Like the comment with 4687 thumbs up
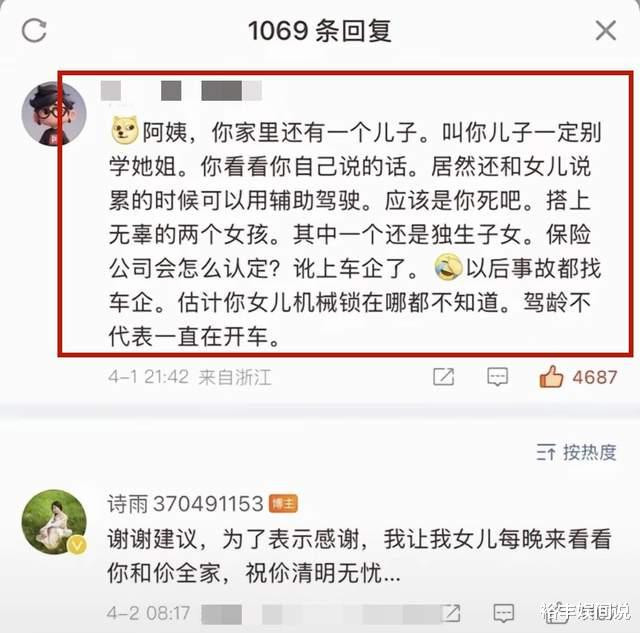640x633 pixels. (551, 376)
